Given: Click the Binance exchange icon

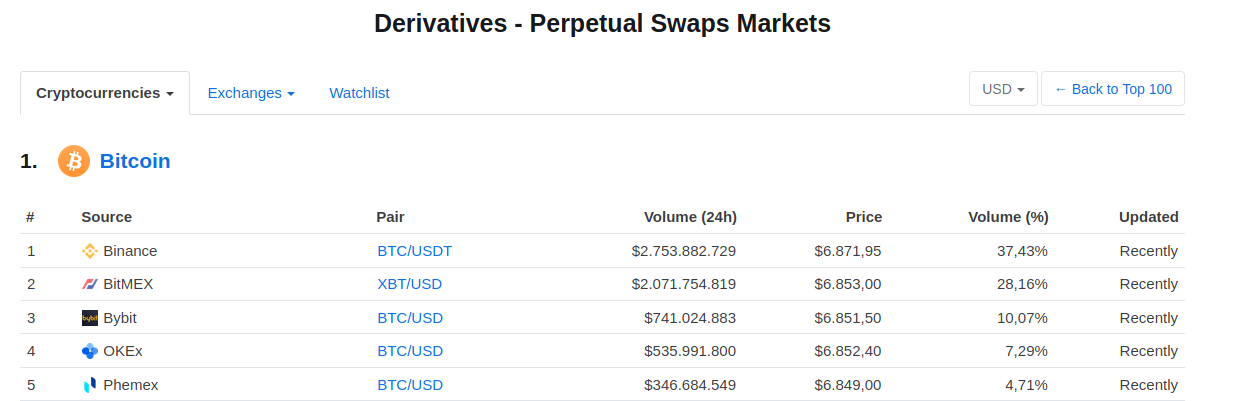Looking at the screenshot, I should coord(90,251).
